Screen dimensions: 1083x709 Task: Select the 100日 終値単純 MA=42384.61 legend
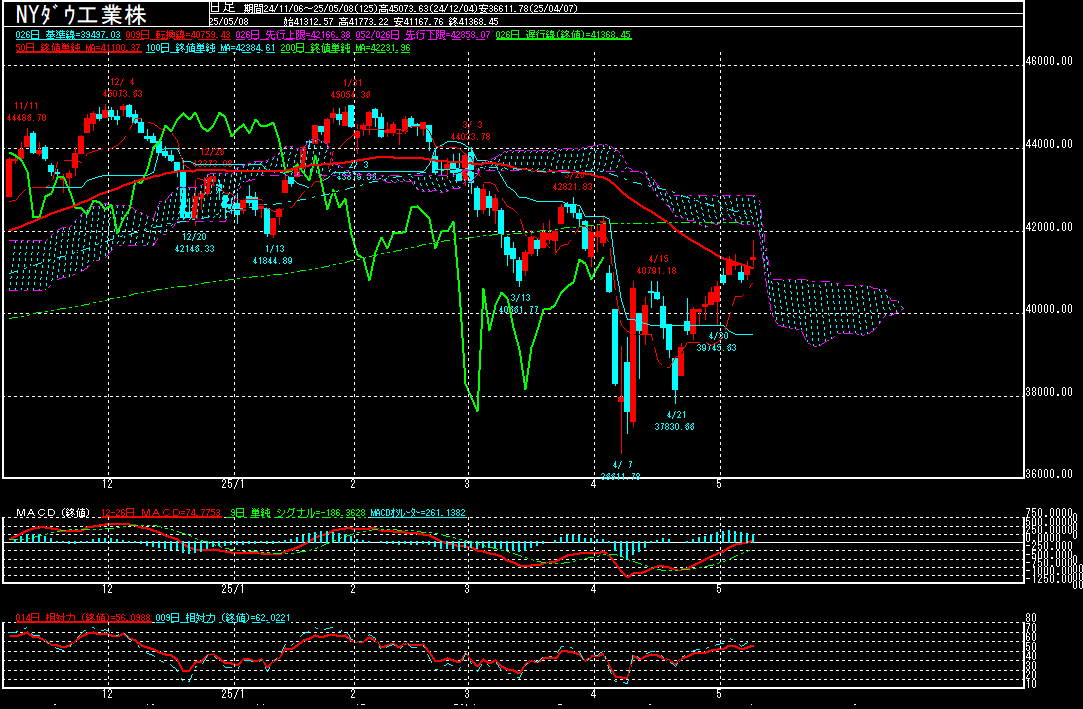[211, 48]
